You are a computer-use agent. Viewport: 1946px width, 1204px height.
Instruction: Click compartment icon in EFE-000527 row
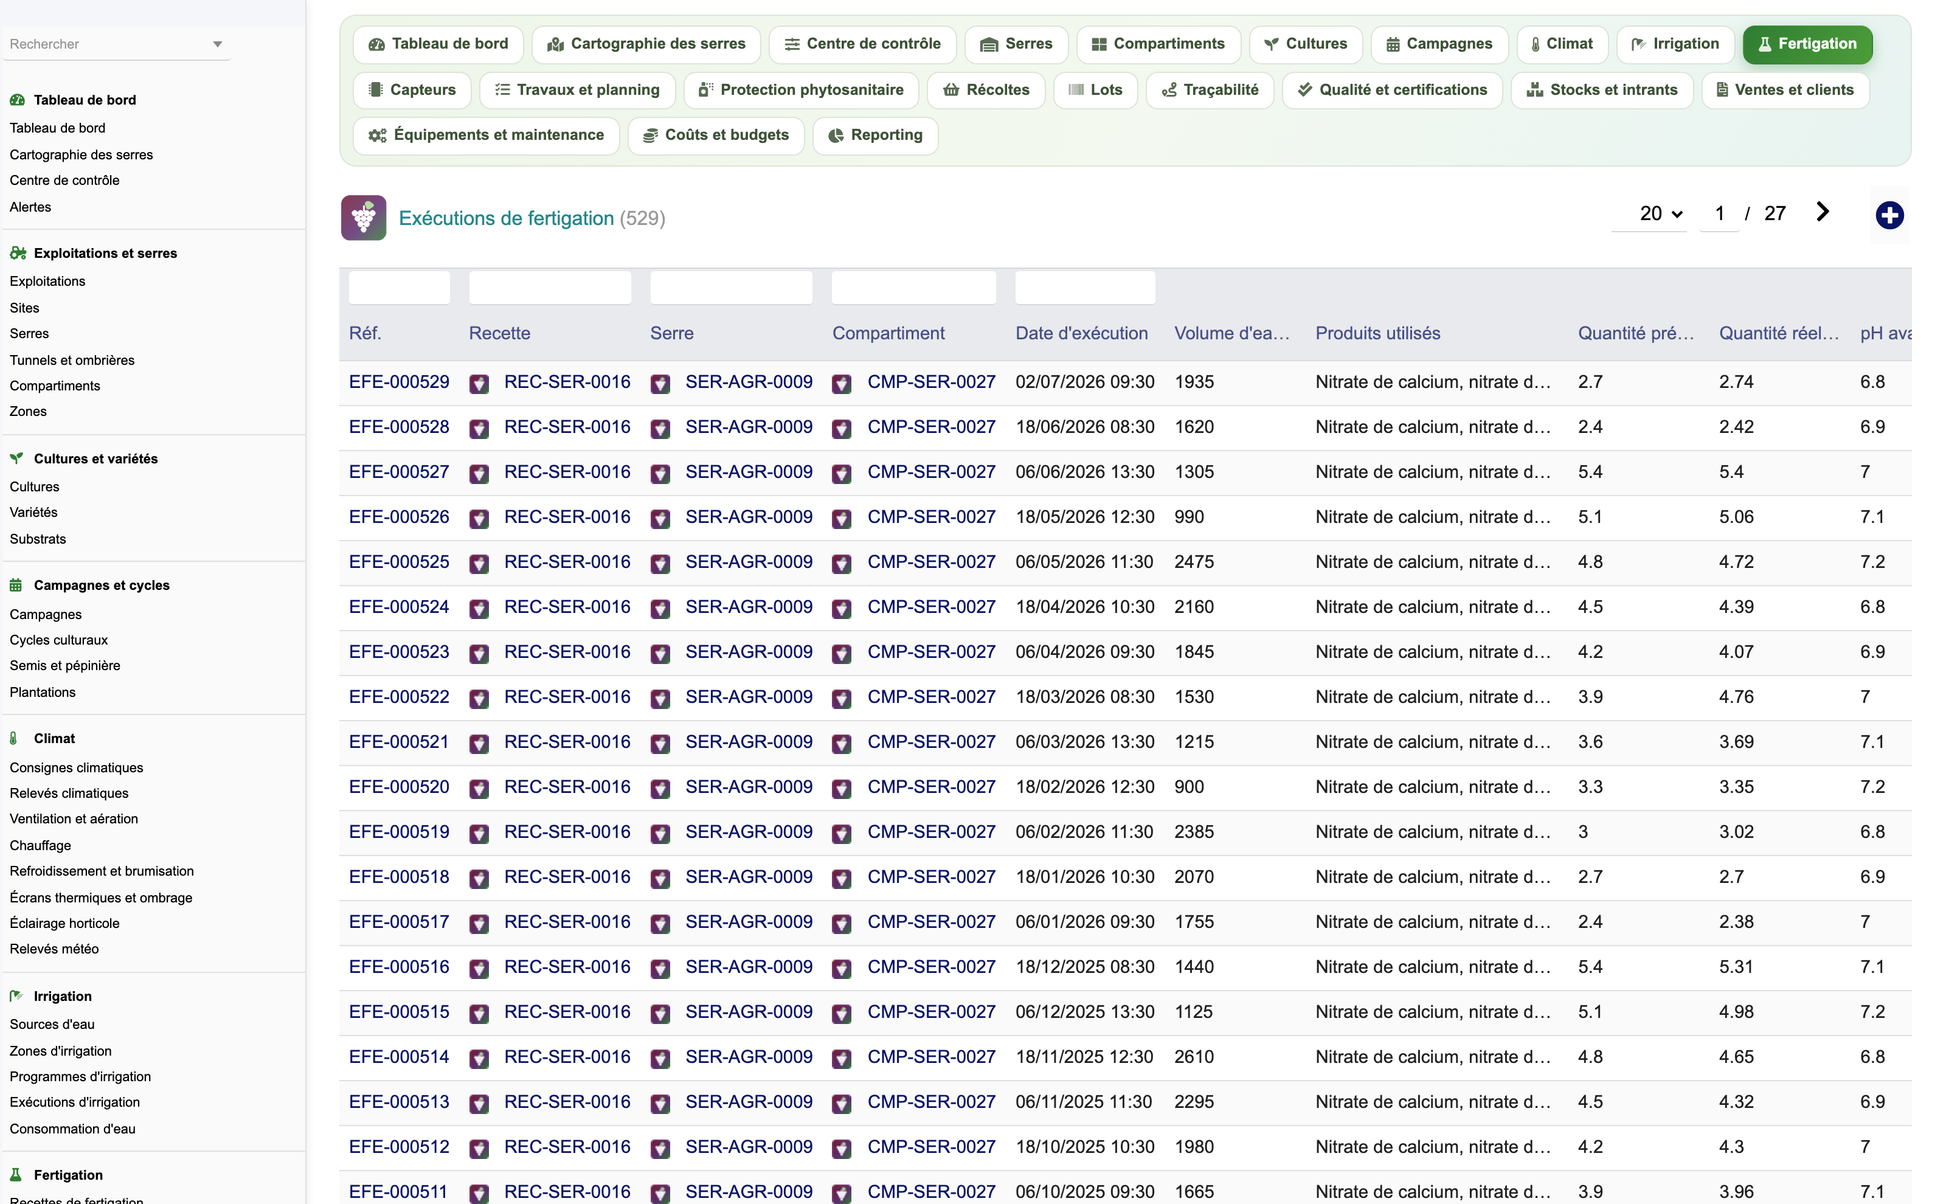coord(842,474)
